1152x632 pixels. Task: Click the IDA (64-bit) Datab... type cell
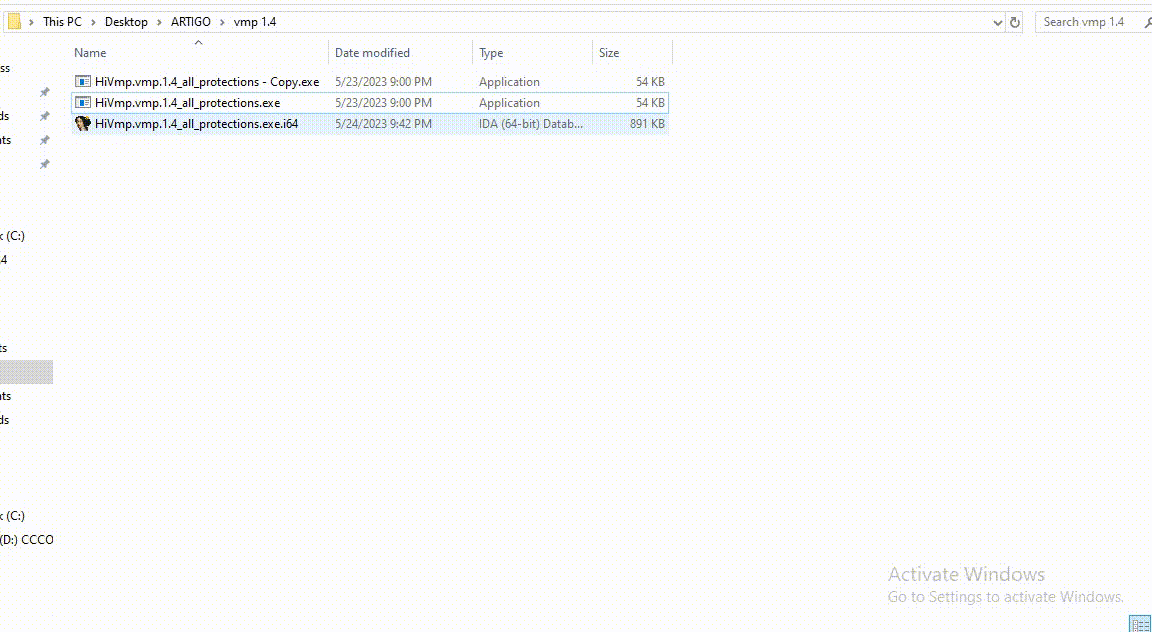tap(531, 123)
